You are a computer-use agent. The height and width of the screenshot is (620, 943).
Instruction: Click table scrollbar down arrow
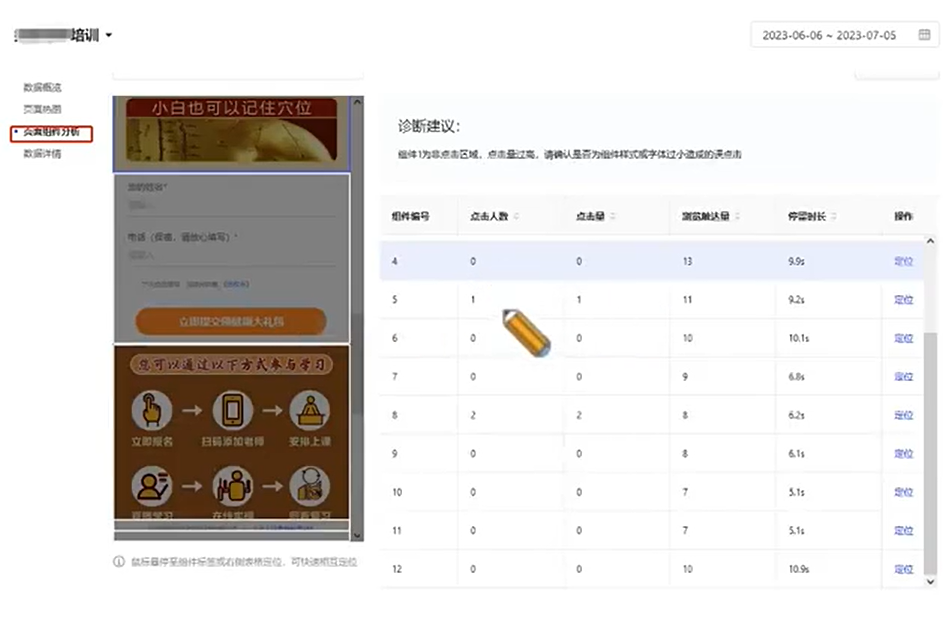click(930, 582)
